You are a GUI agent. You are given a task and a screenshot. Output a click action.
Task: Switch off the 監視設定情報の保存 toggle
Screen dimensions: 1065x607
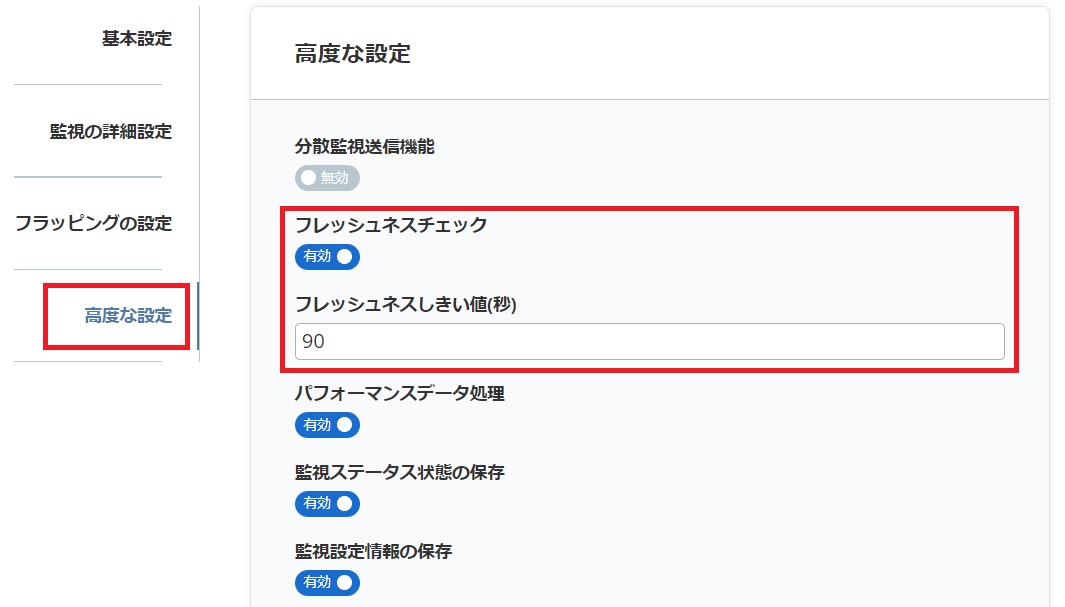(327, 582)
